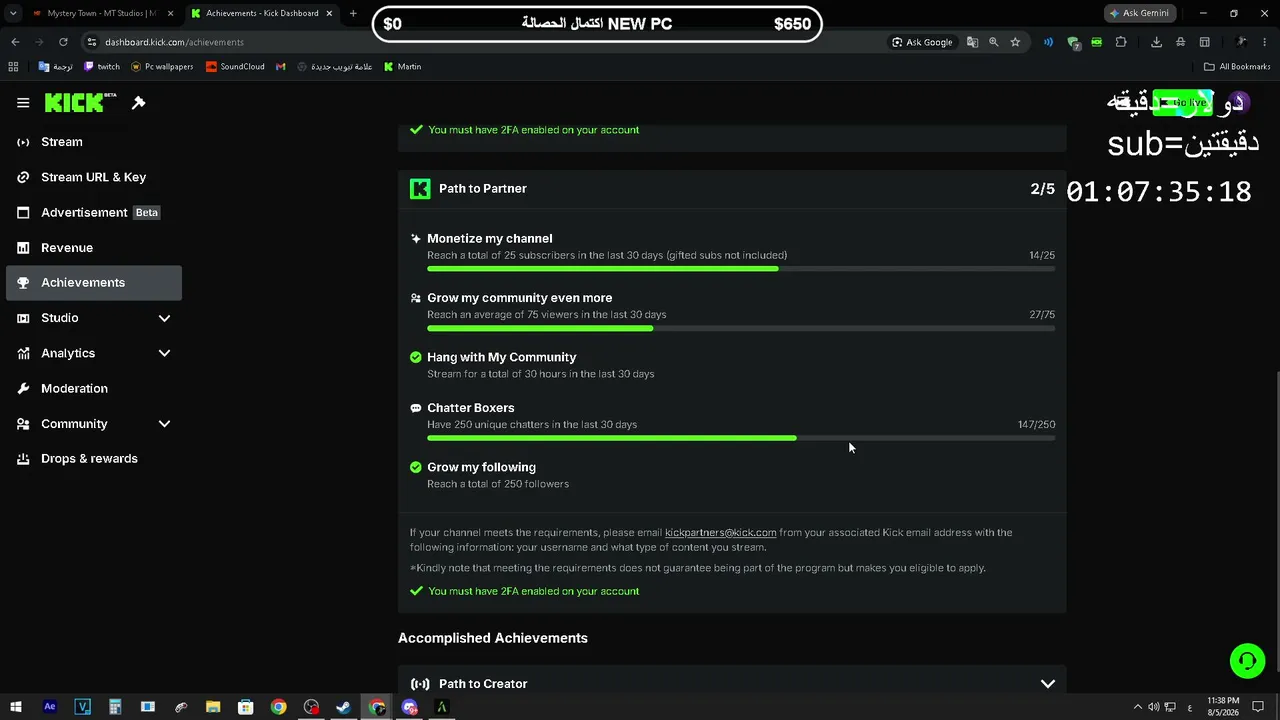Open After Effects from the taskbar
The width and height of the screenshot is (1280, 720).
pyautogui.click(x=49, y=707)
